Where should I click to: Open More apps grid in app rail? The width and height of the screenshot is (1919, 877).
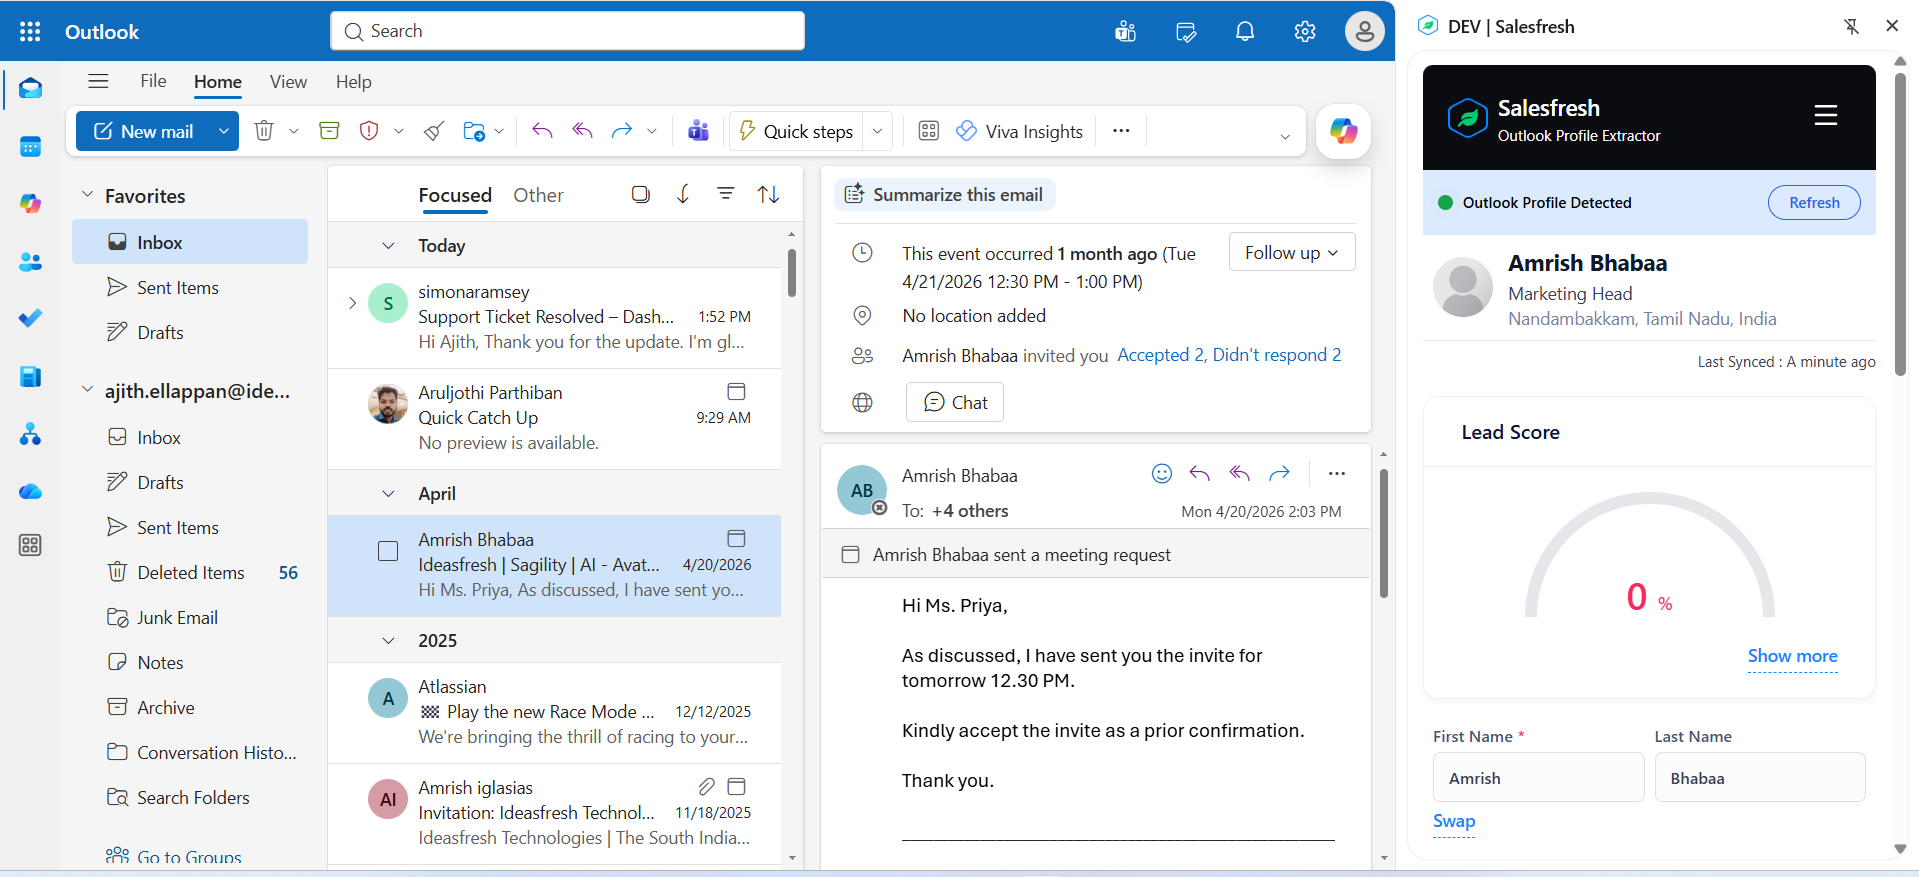30,545
